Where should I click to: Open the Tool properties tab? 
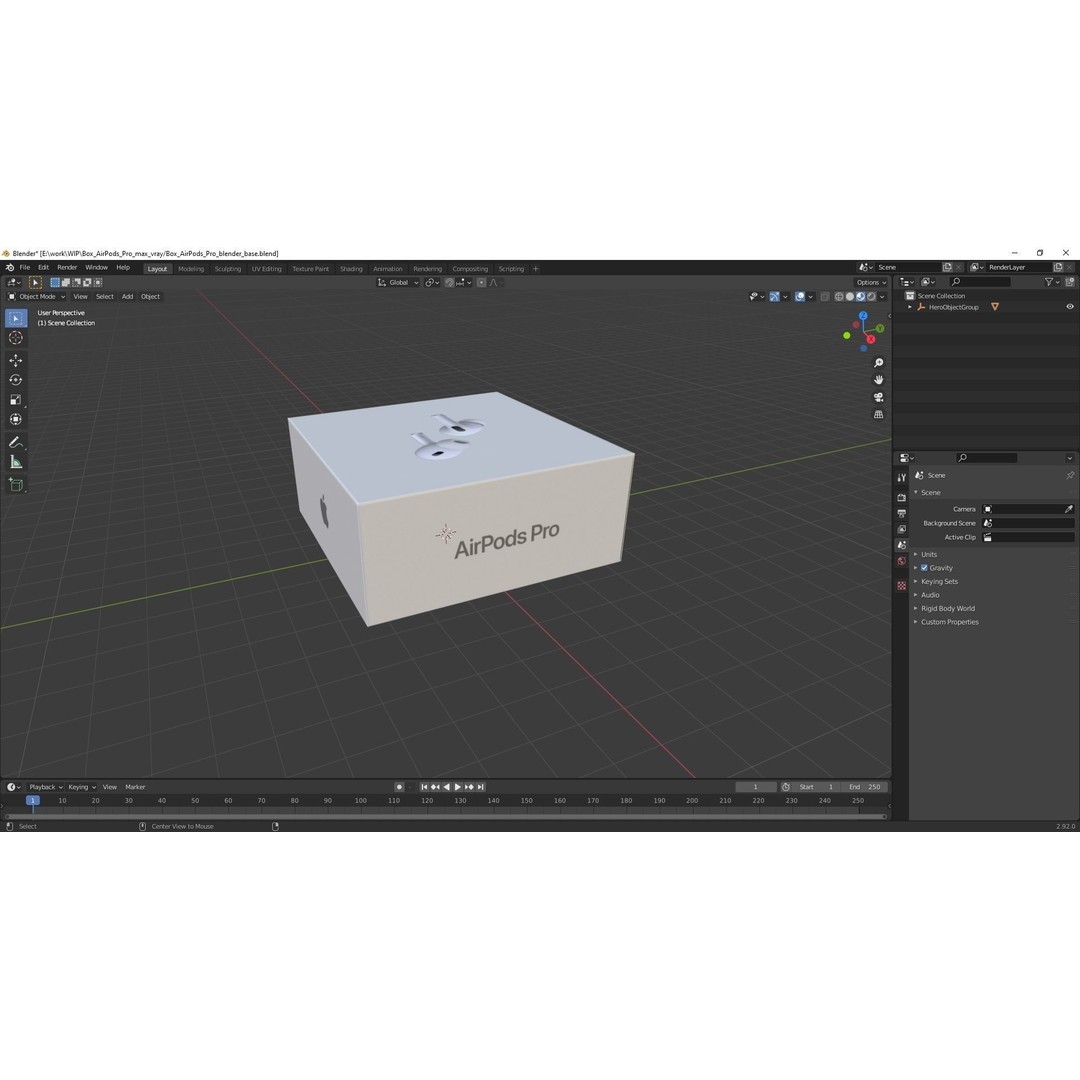(902, 477)
